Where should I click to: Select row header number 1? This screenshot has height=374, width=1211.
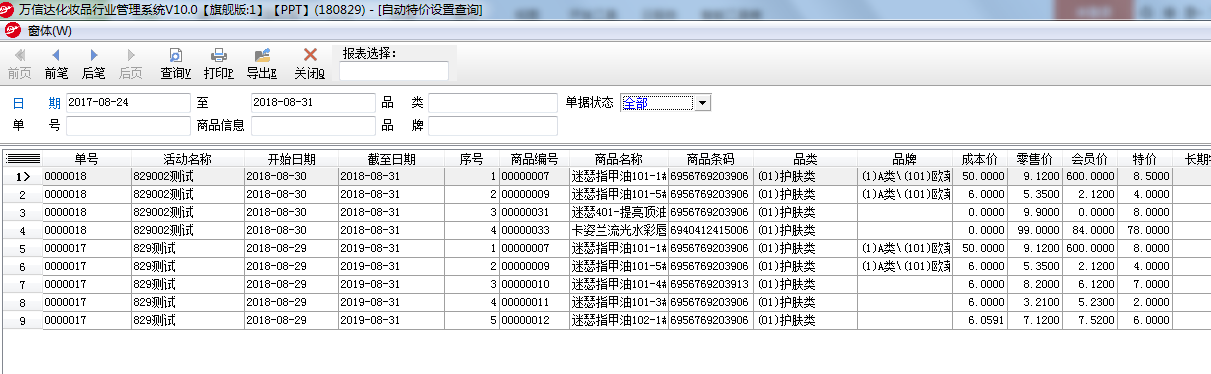pos(23,176)
